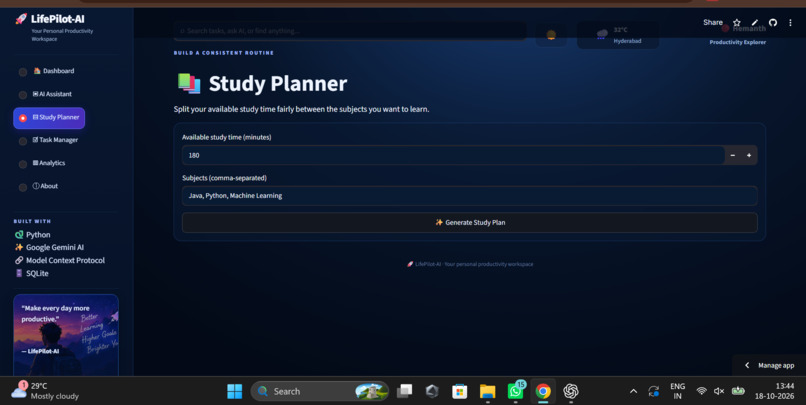
Task: Open WhatsApp from taskbar
Action: point(516,391)
